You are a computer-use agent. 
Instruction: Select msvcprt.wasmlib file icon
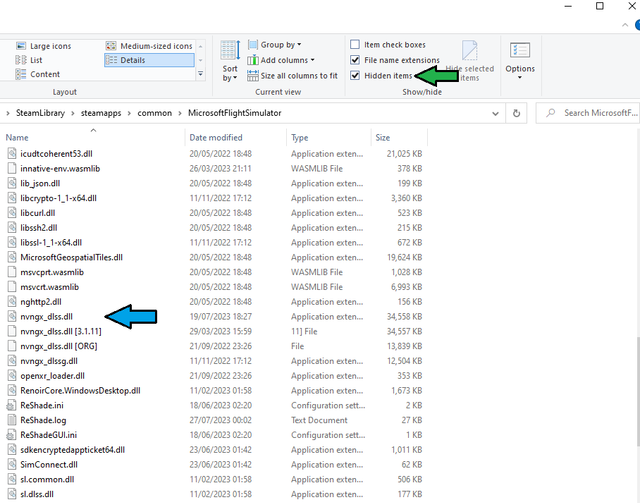(12, 272)
